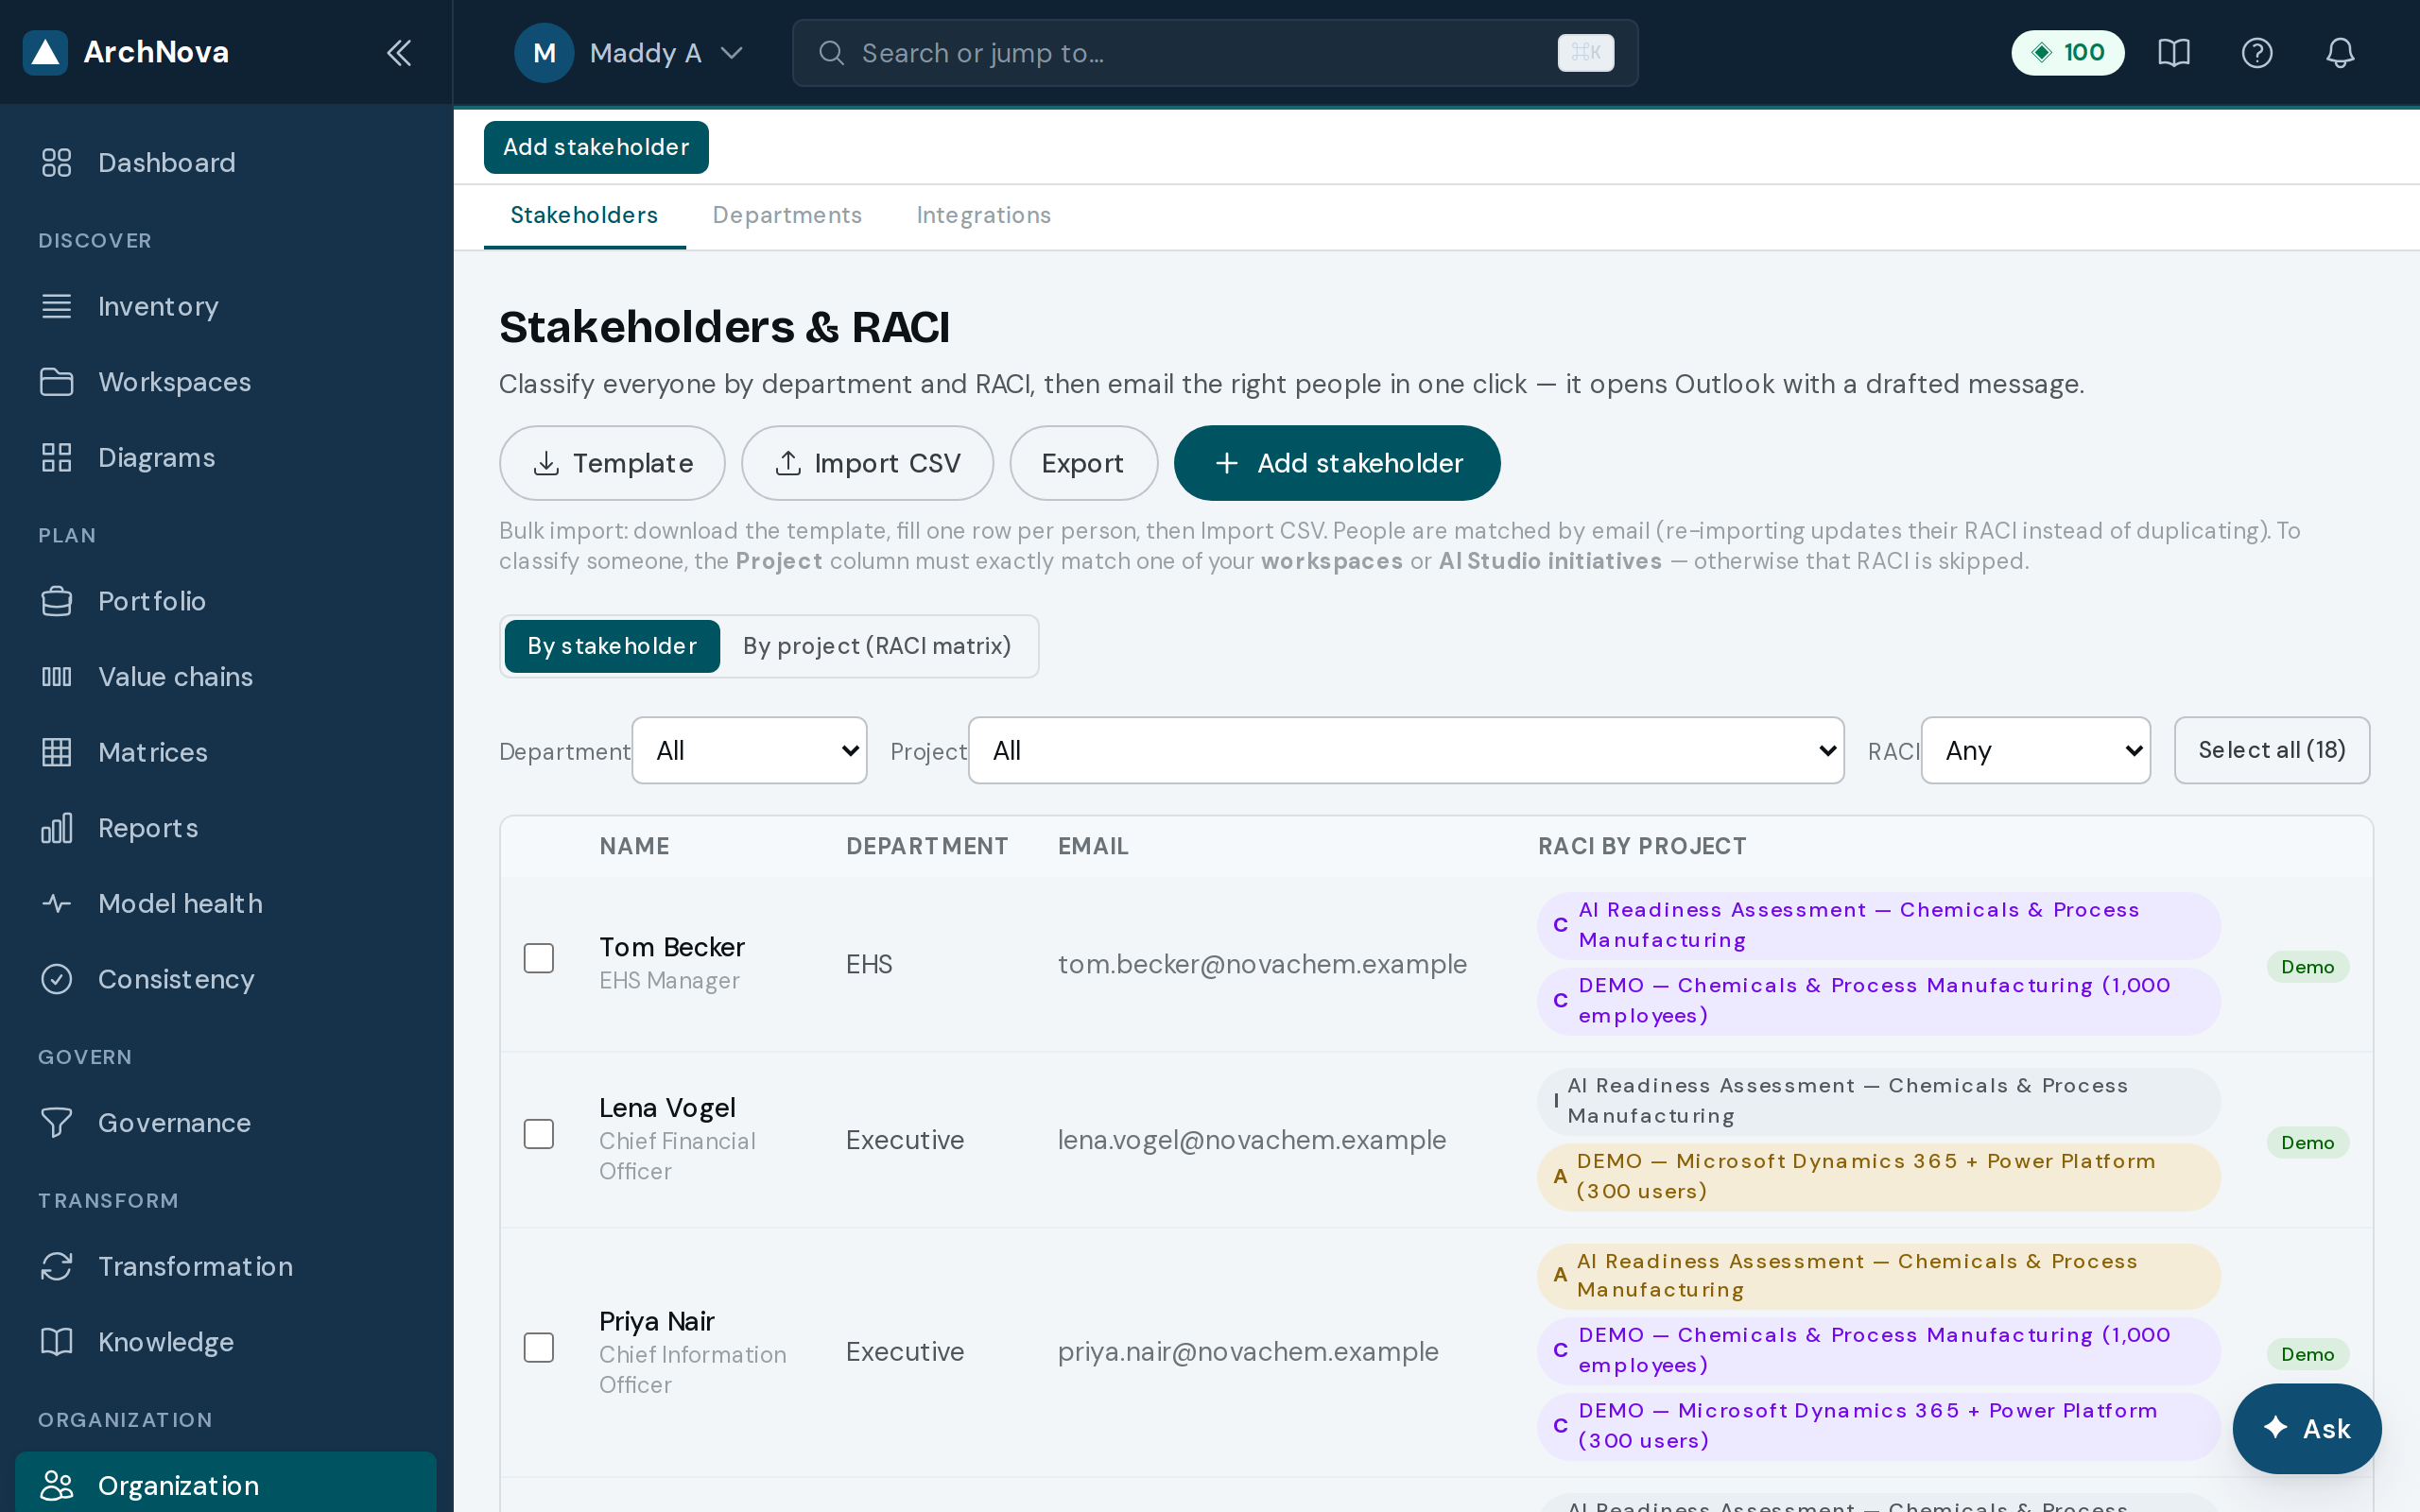This screenshot has height=1512, width=2420.
Task: Click Priya Nair's AI Readiness Assessment A tag
Action: (1877, 1276)
